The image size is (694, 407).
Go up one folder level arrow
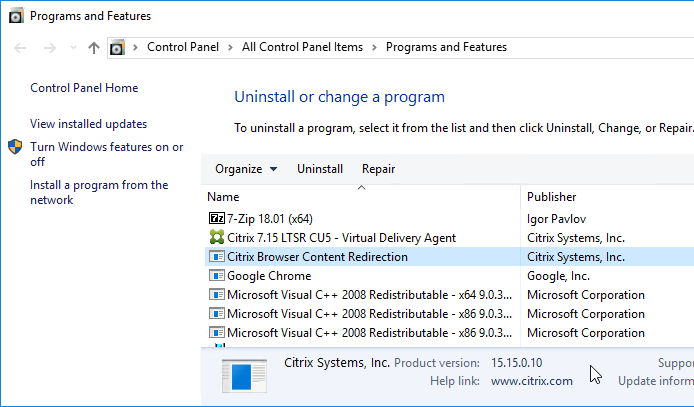pyautogui.click(x=93, y=47)
